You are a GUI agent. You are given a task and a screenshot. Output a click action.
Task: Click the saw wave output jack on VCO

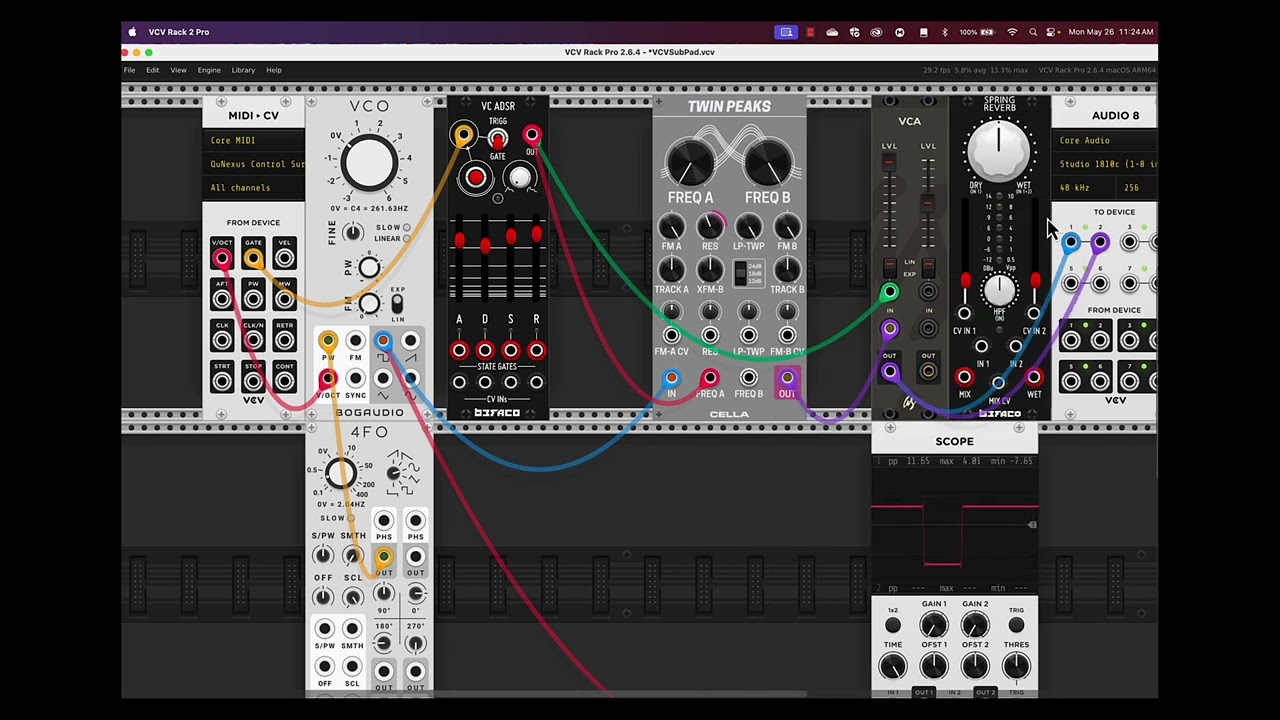coord(410,342)
